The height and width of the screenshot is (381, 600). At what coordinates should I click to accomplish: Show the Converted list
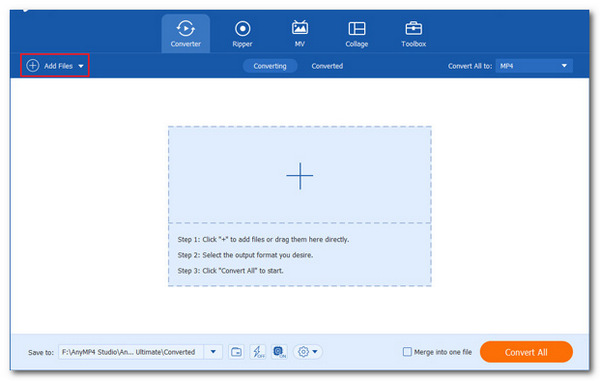[327, 66]
